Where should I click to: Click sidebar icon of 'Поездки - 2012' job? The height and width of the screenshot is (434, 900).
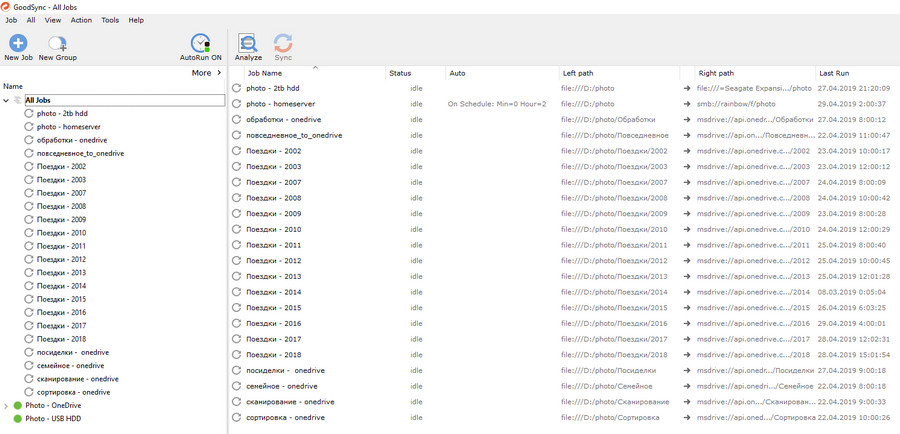tap(29, 259)
